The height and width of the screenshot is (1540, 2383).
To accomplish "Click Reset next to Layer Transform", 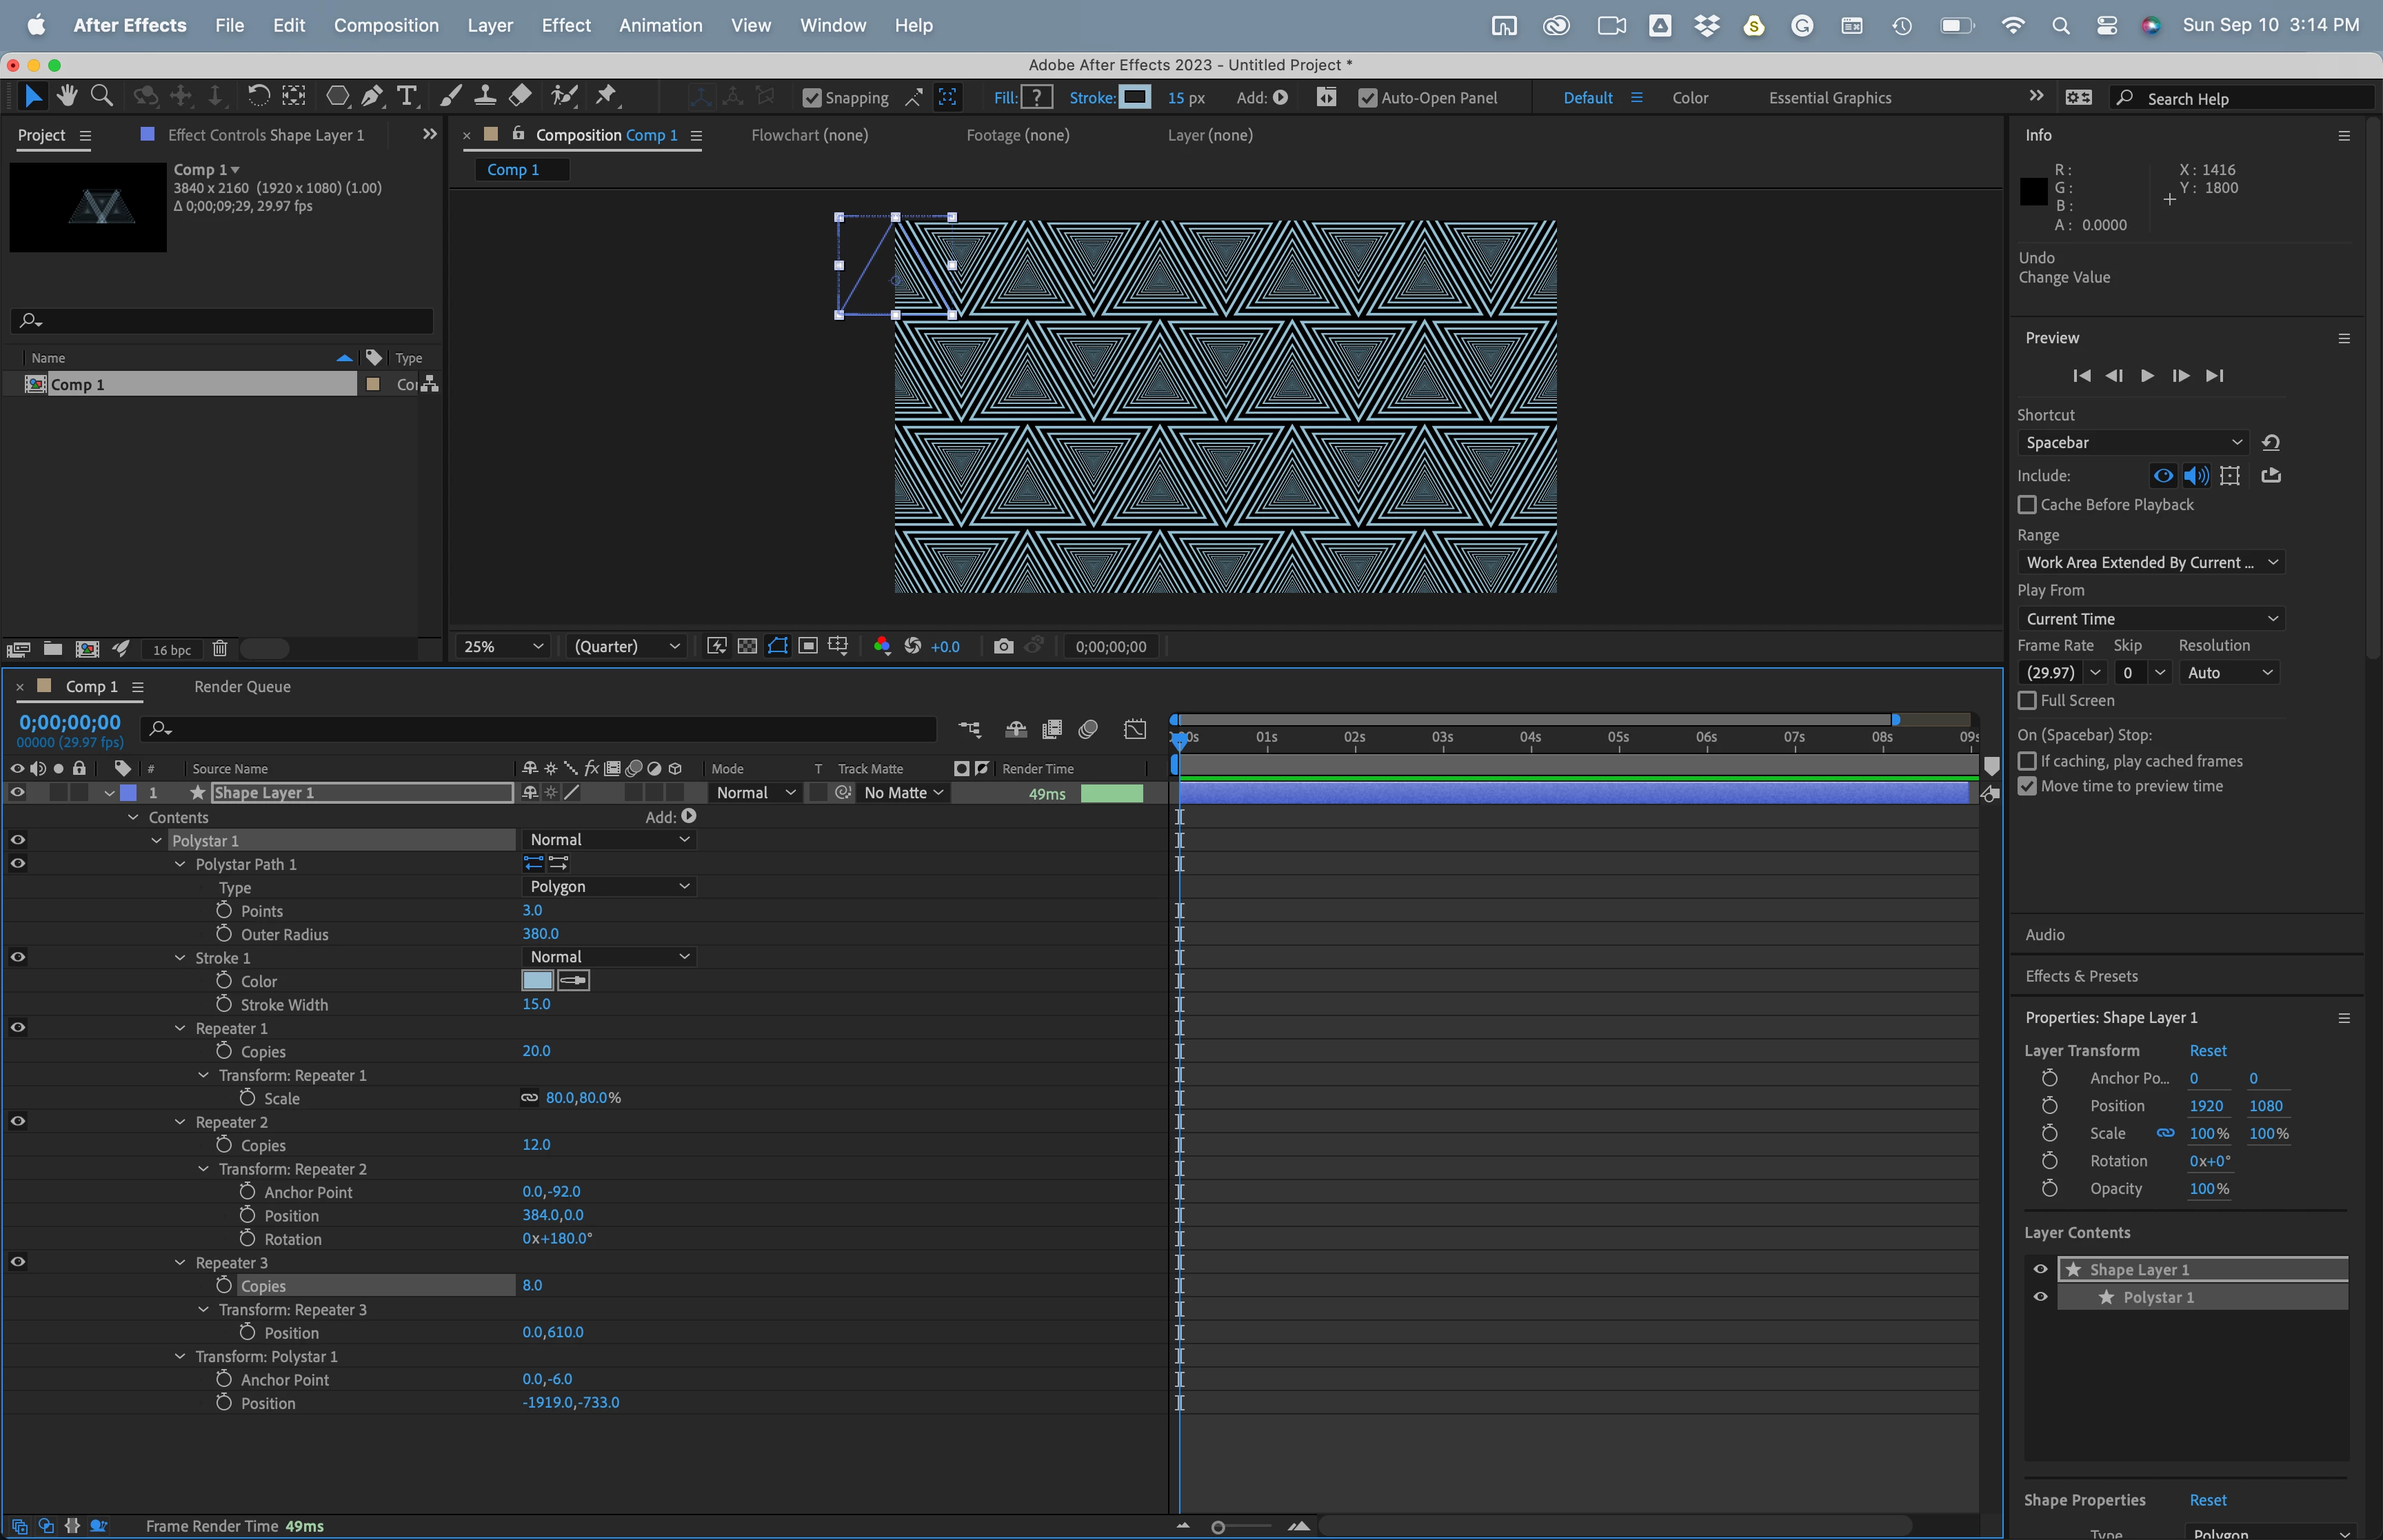I will [x=2207, y=1050].
